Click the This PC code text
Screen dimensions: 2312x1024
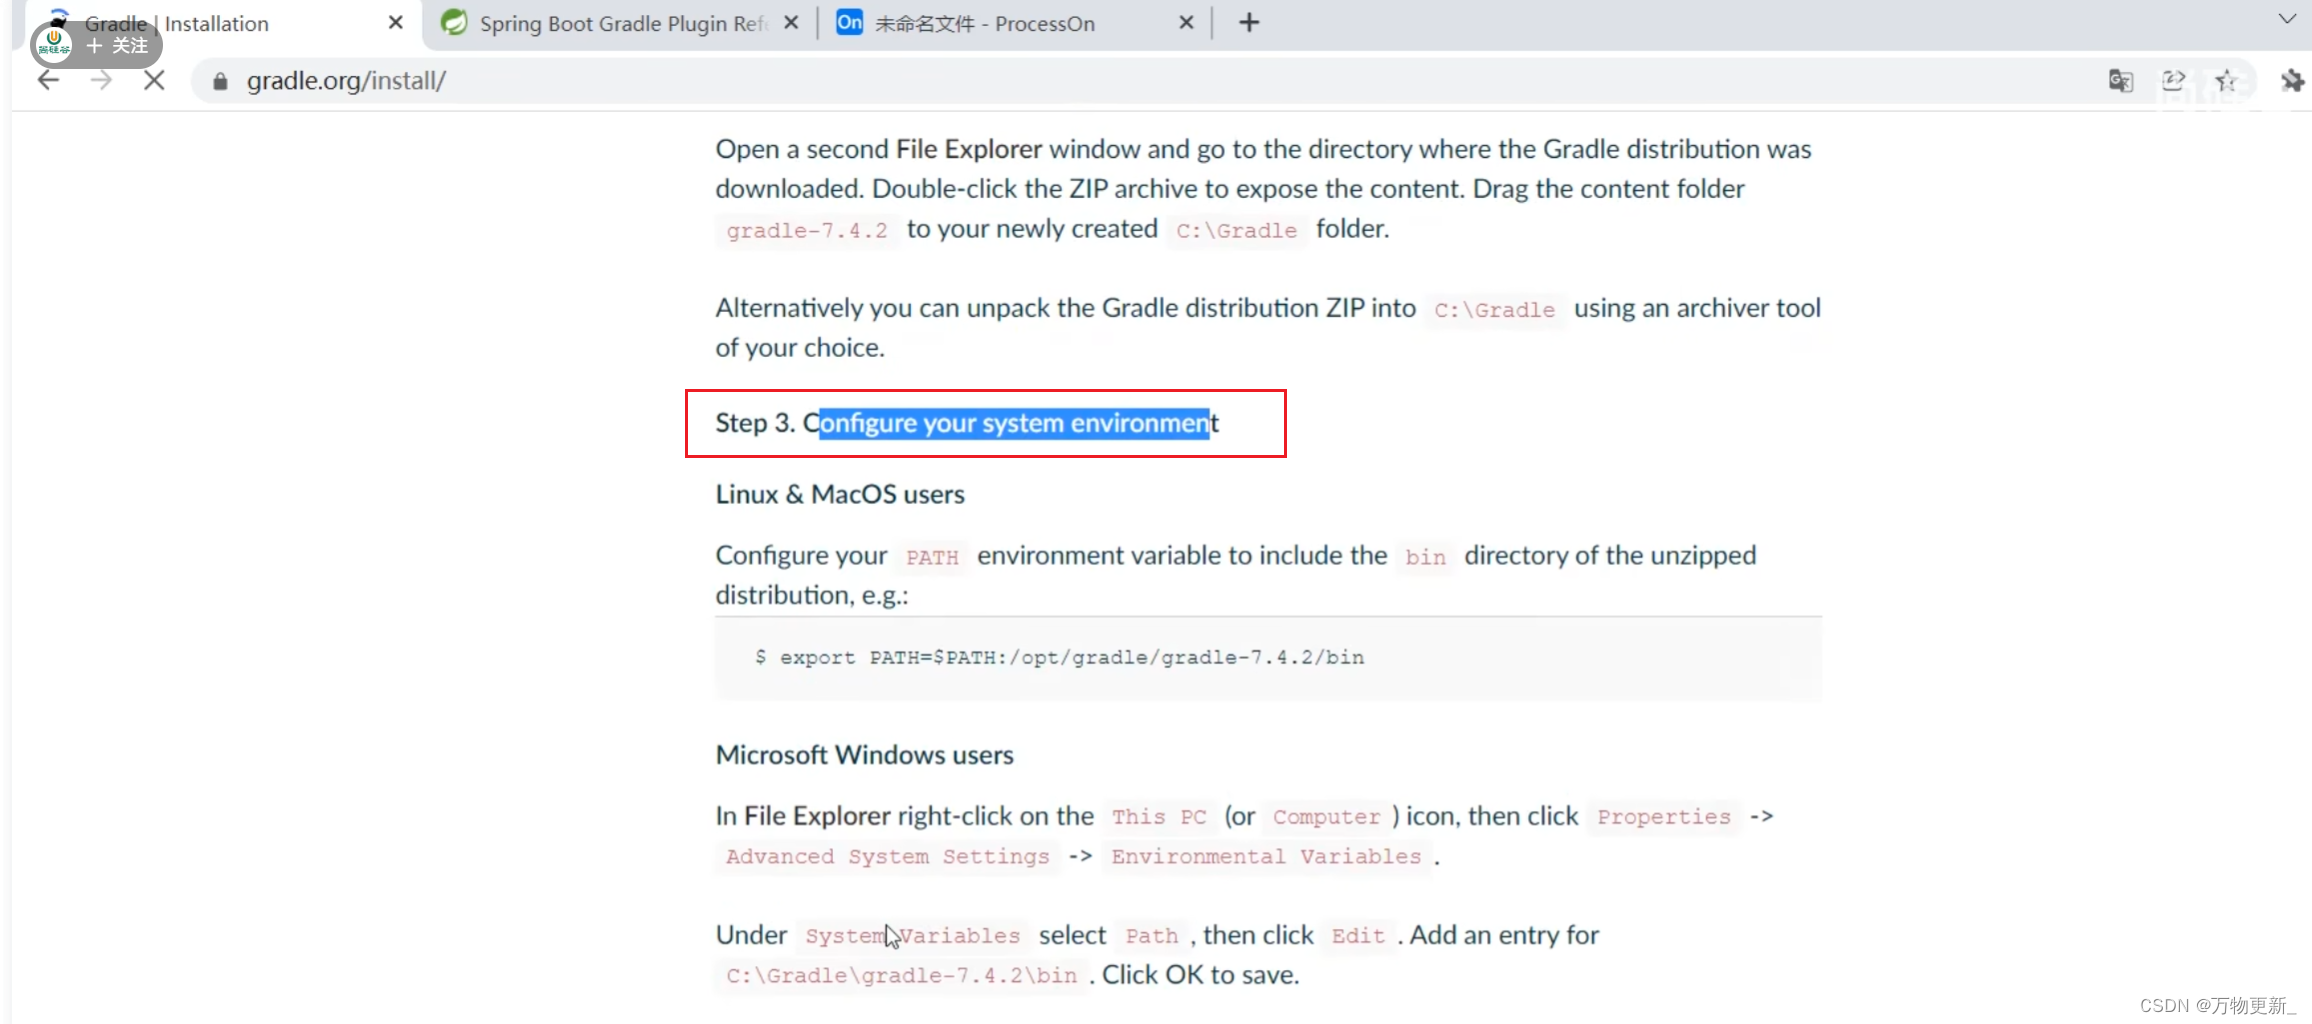coord(1159,817)
